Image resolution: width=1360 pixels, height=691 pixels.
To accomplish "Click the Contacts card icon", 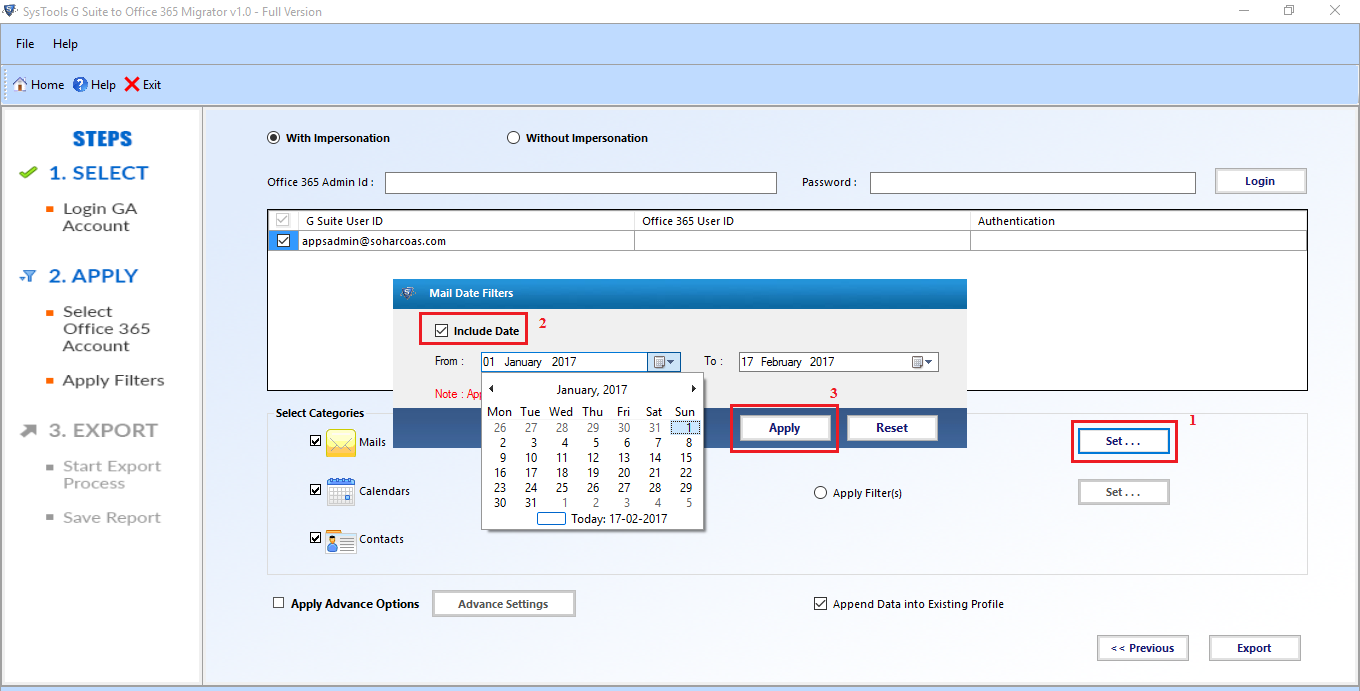I will click(341, 540).
